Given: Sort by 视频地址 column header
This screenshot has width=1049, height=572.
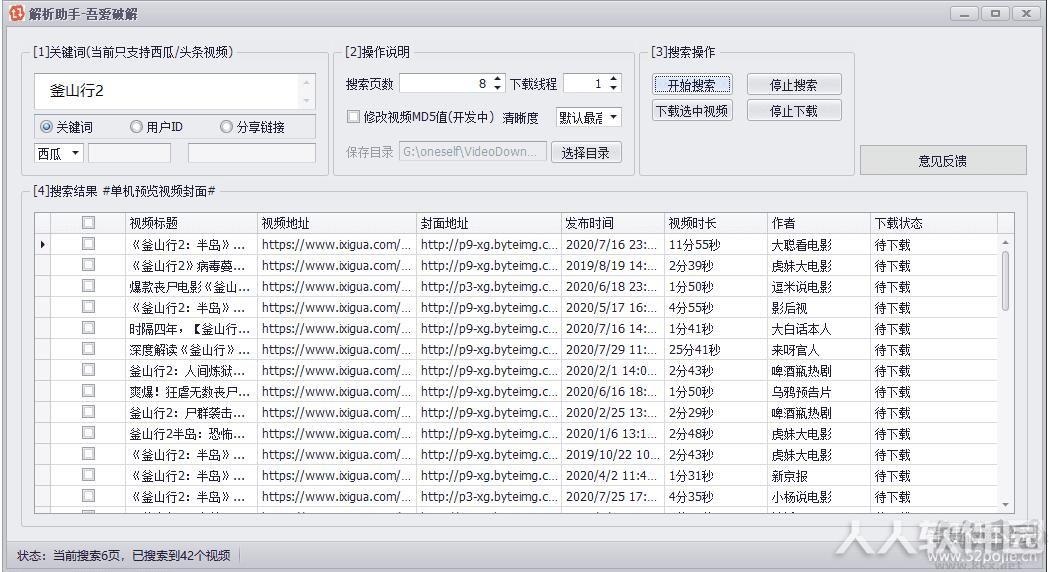Looking at the screenshot, I should [x=337, y=223].
